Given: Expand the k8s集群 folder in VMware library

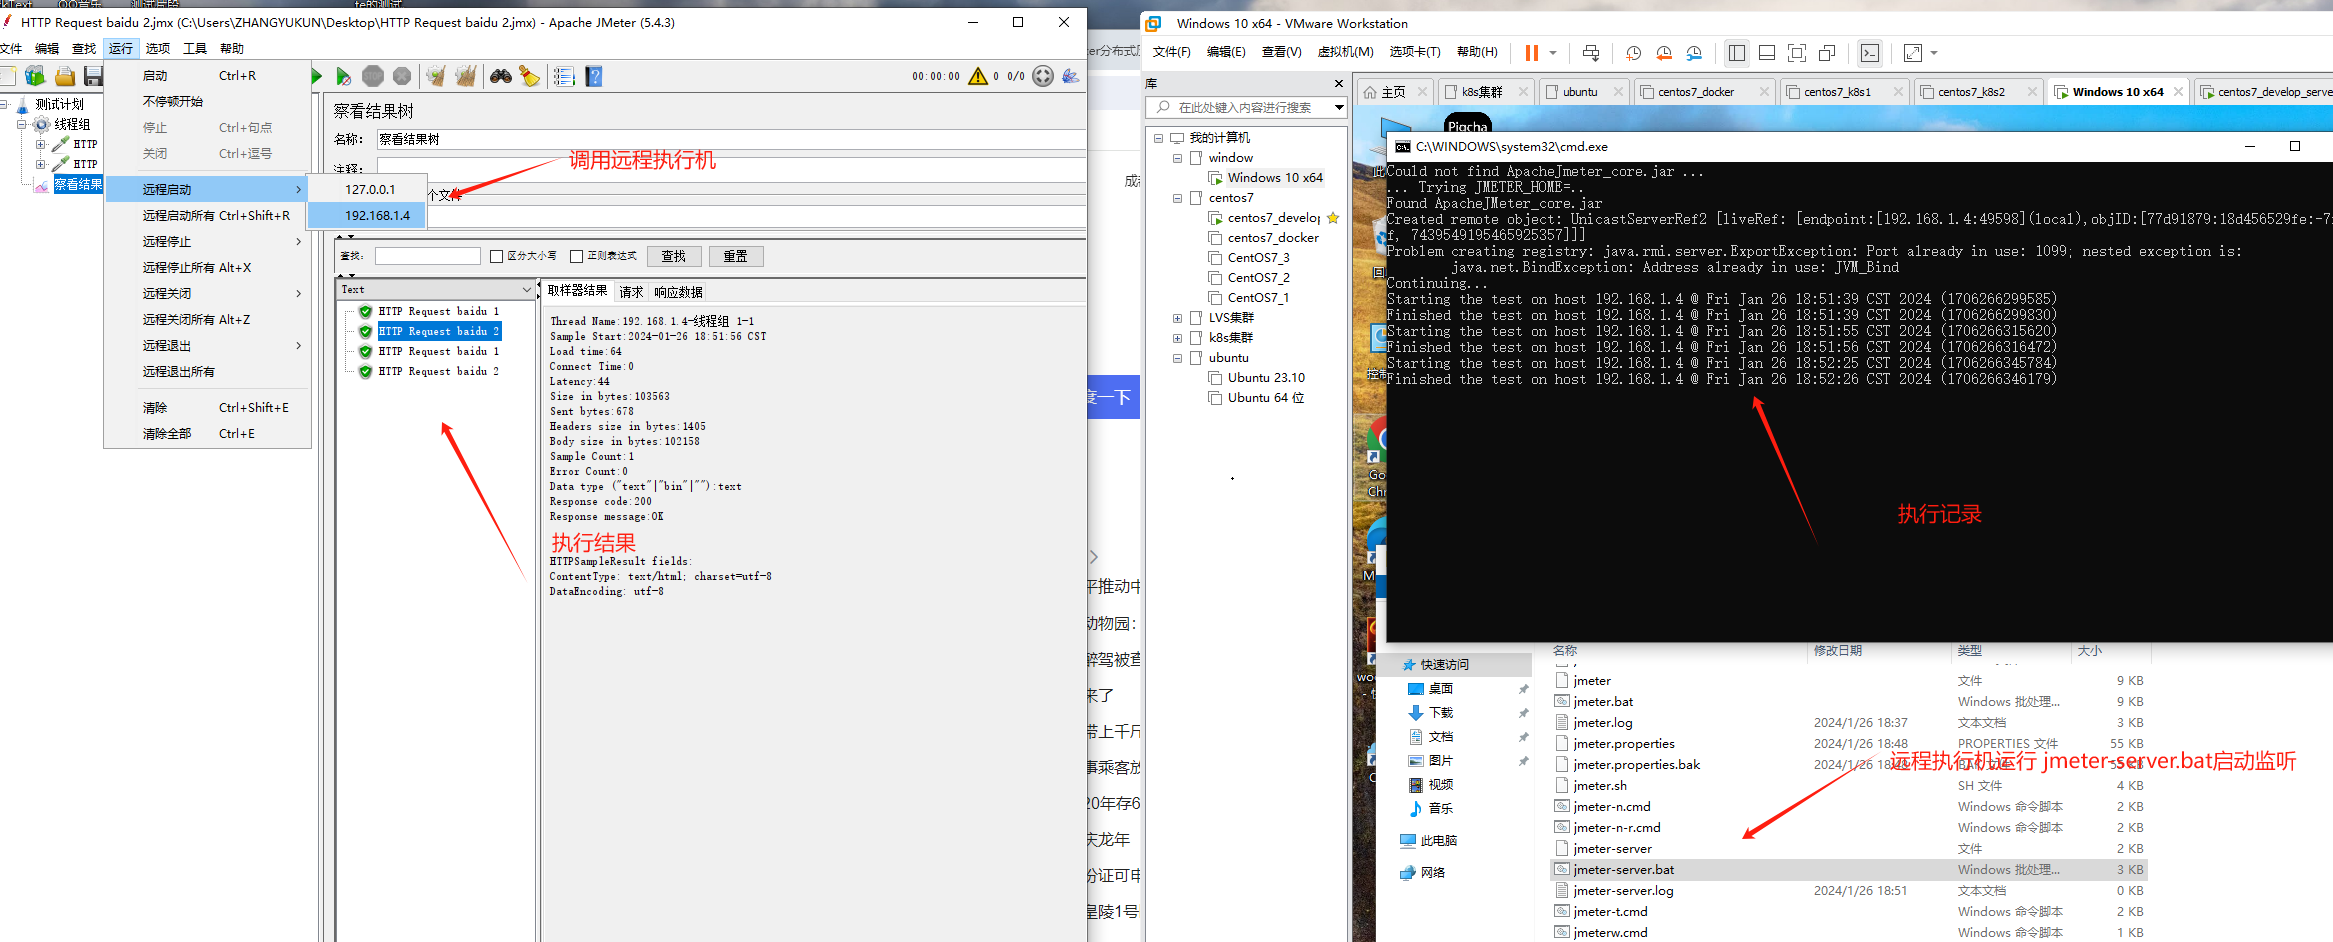Looking at the screenshot, I should click(x=1178, y=338).
